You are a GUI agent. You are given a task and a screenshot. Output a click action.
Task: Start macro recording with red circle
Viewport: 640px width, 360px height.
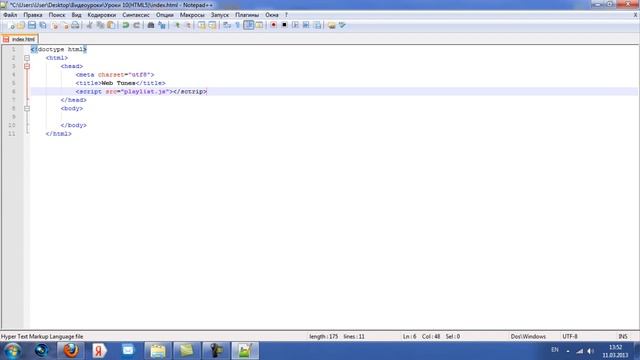[273, 25]
